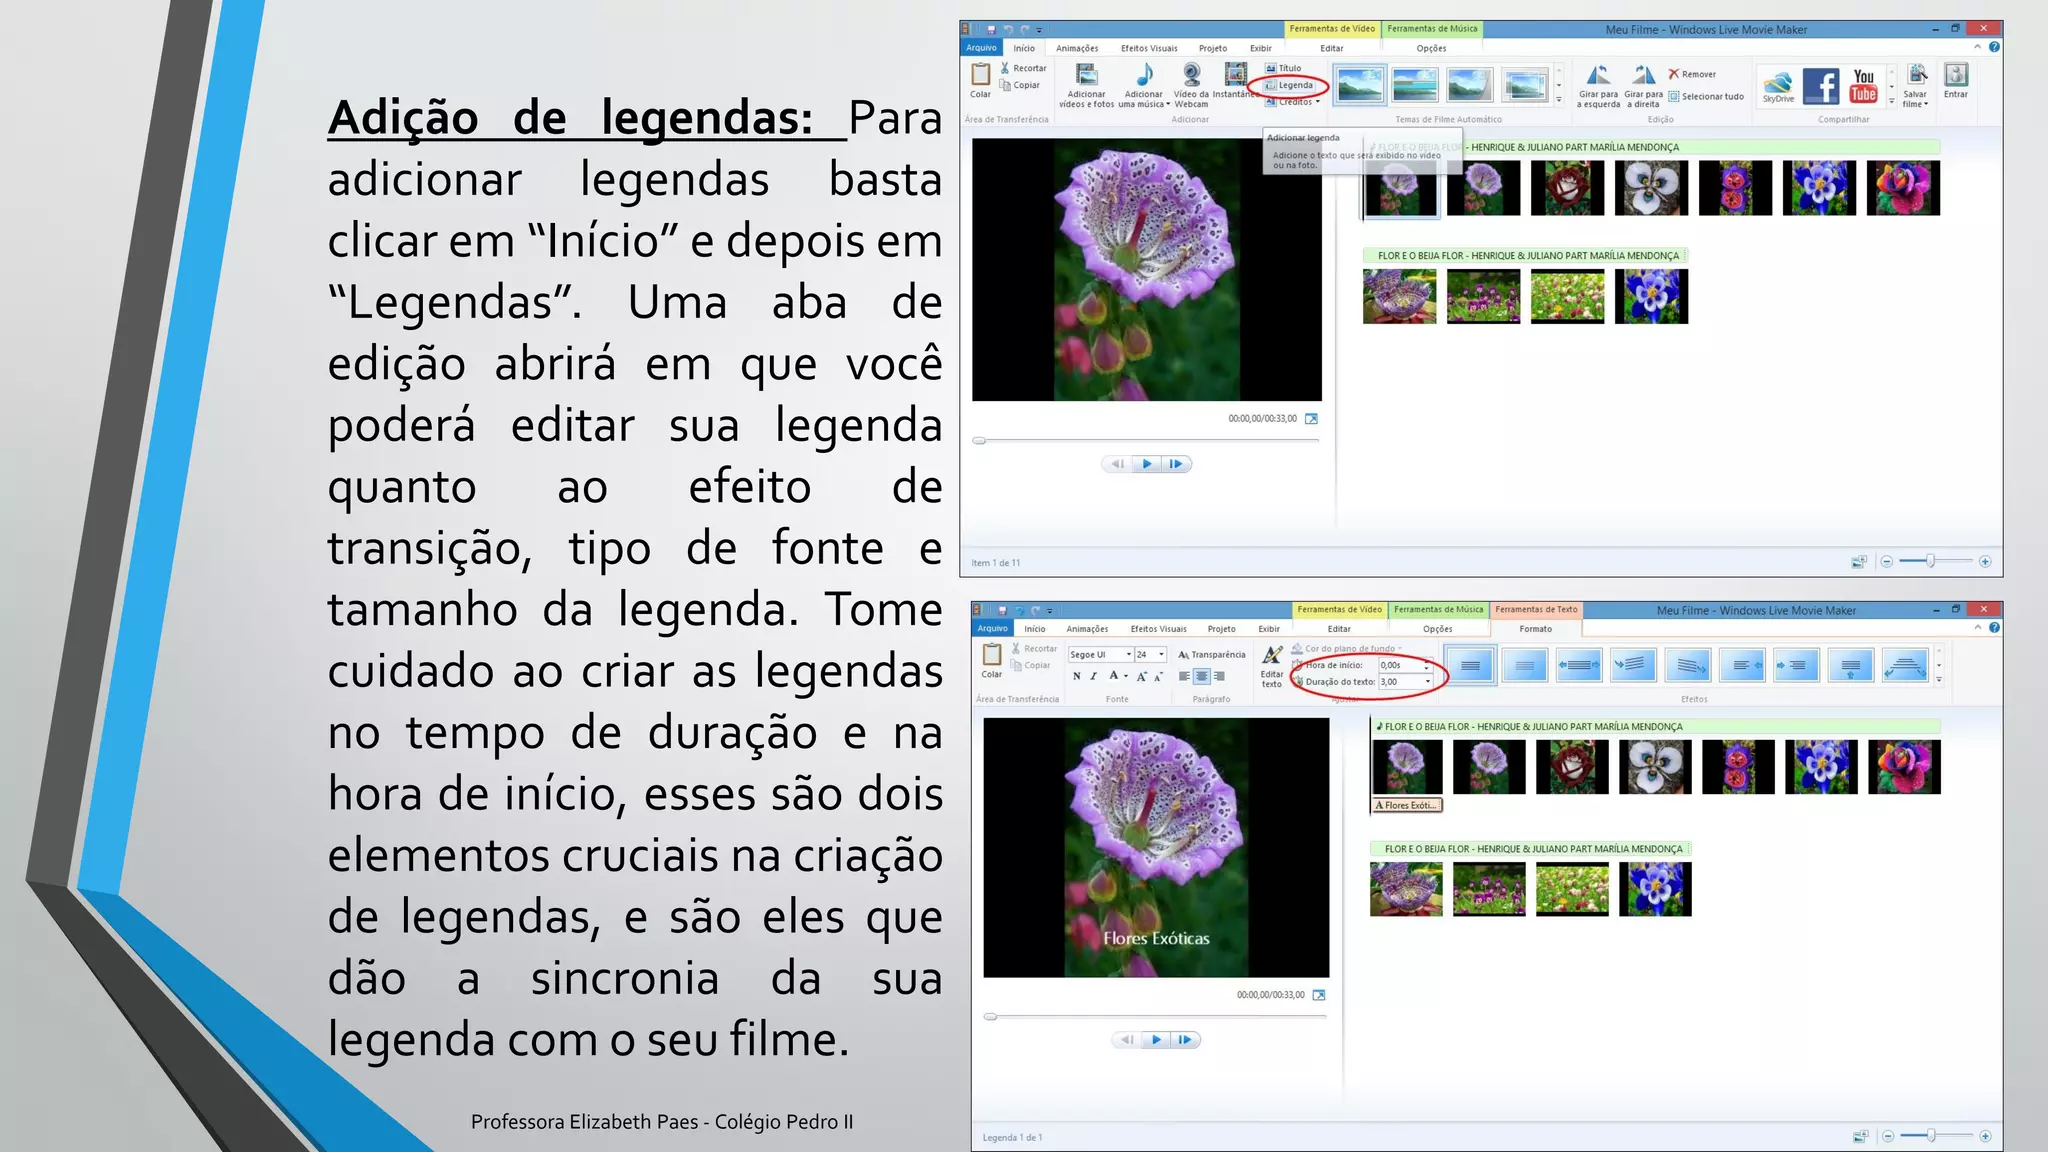Expand the Salvar filme dropdown
2048x1152 pixels.
coord(1926,104)
